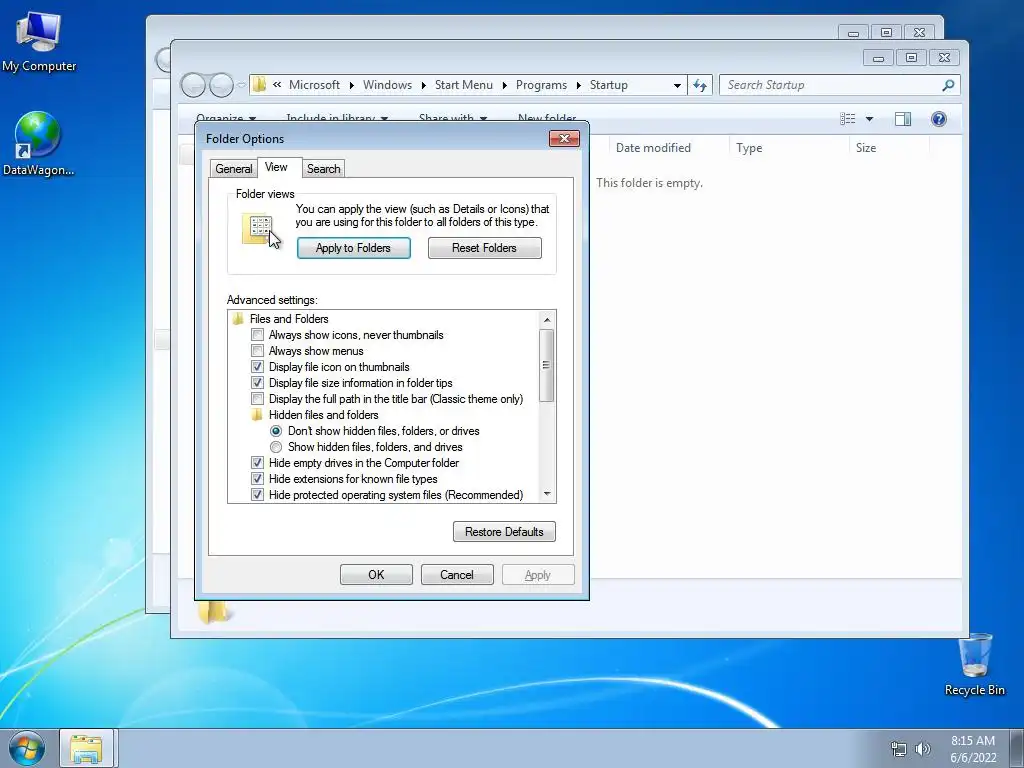Click the folder icon in details pane
Screen dimensions: 1024x768
(214, 611)
